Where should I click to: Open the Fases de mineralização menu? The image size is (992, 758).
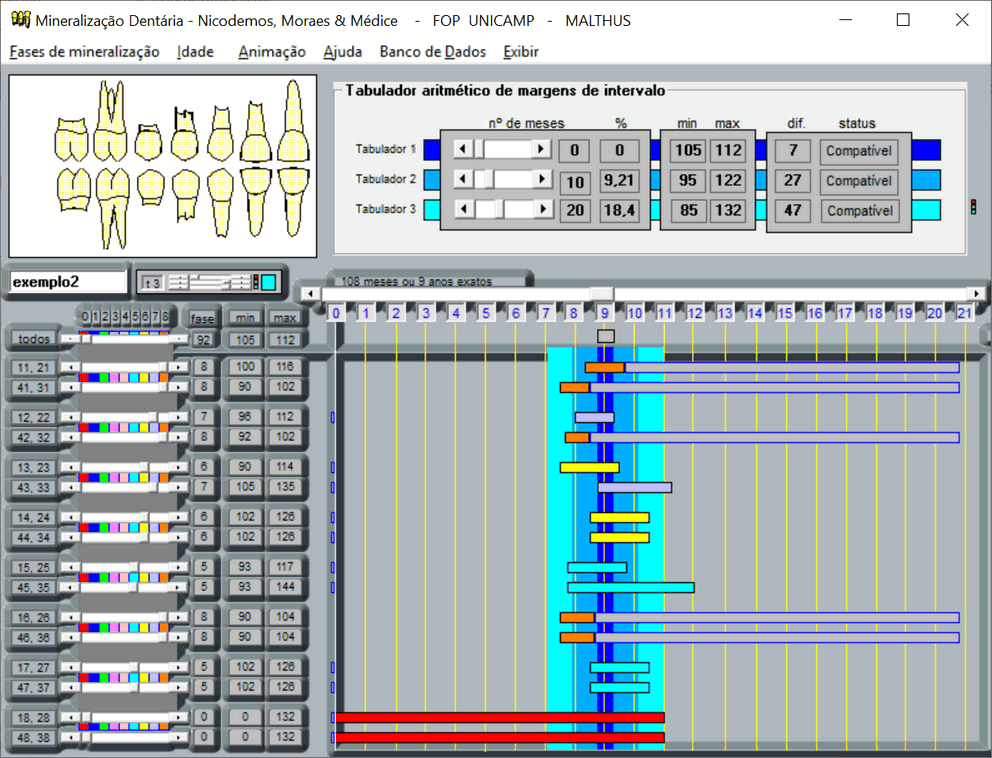[84, 52]
